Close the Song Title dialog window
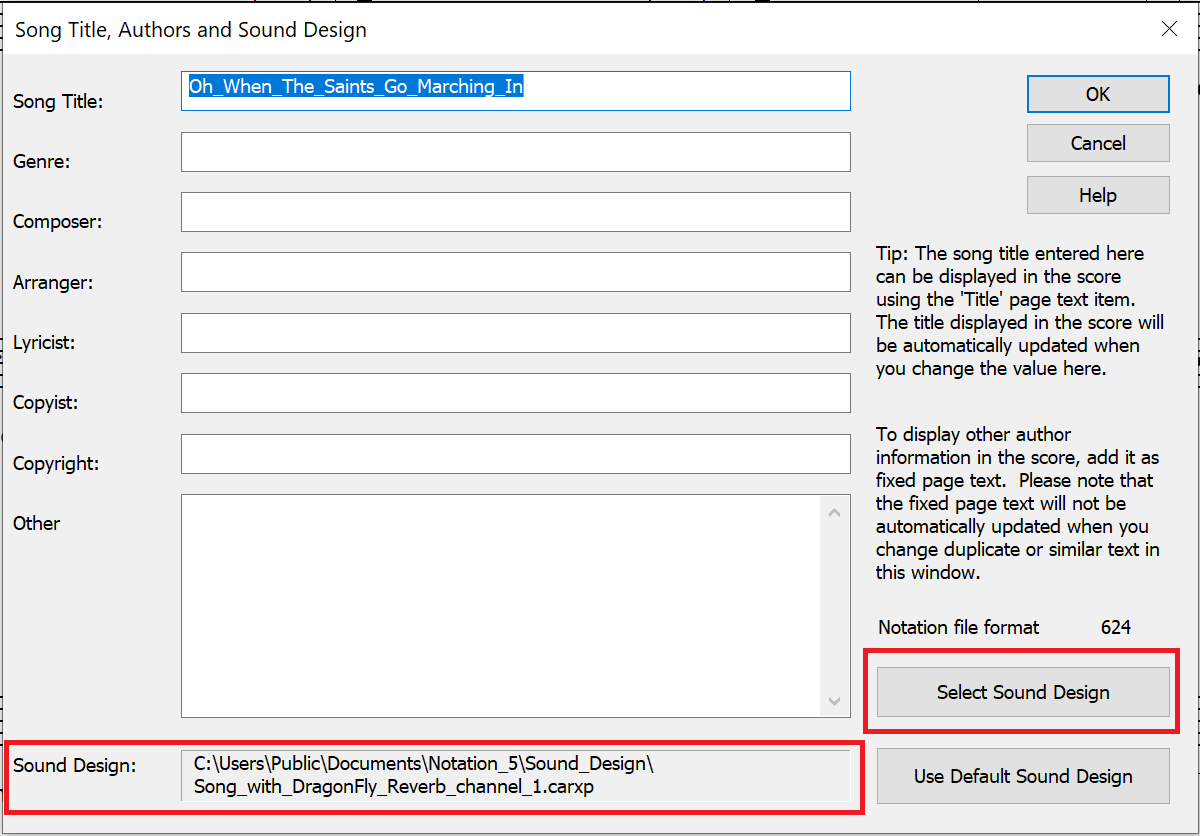1200x836 pixels. pyautogui.click(x=1169, y=29)
